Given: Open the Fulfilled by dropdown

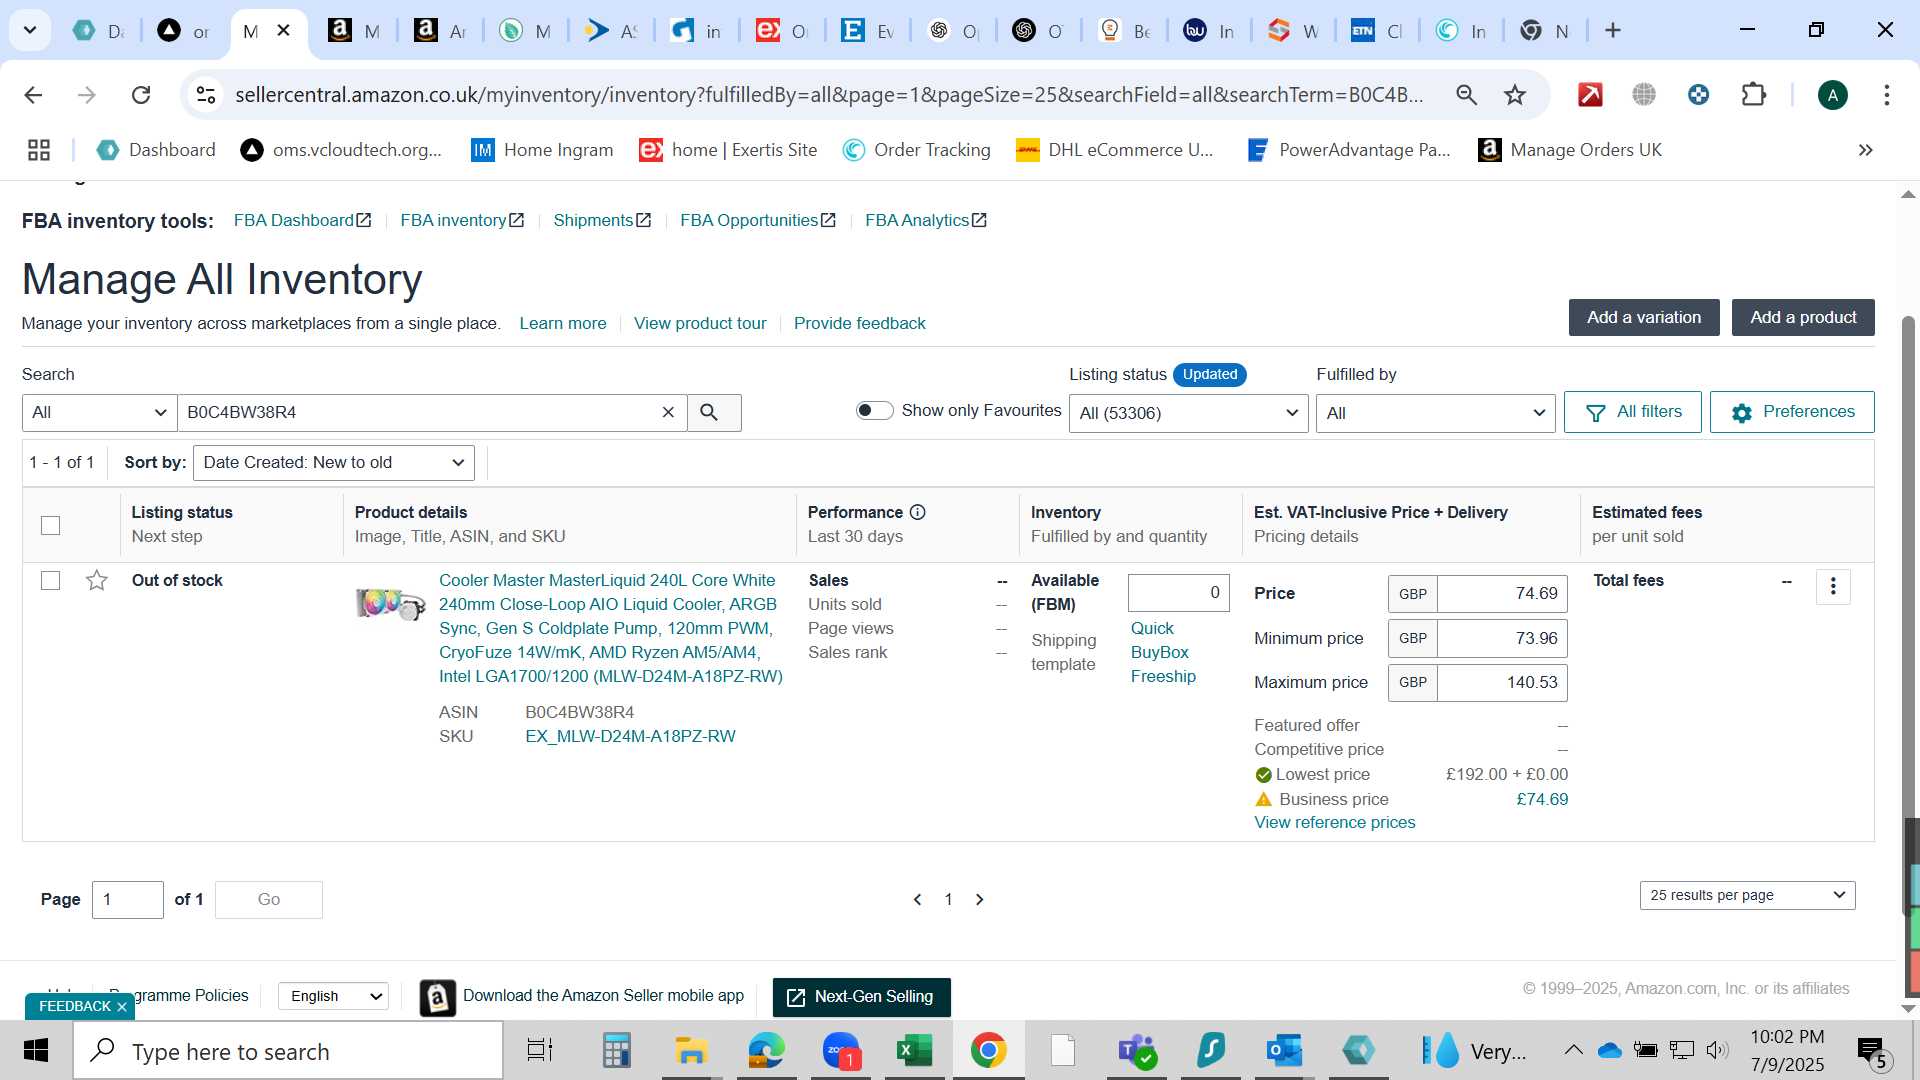Looking at the screenshot, I should [1435, 413].
